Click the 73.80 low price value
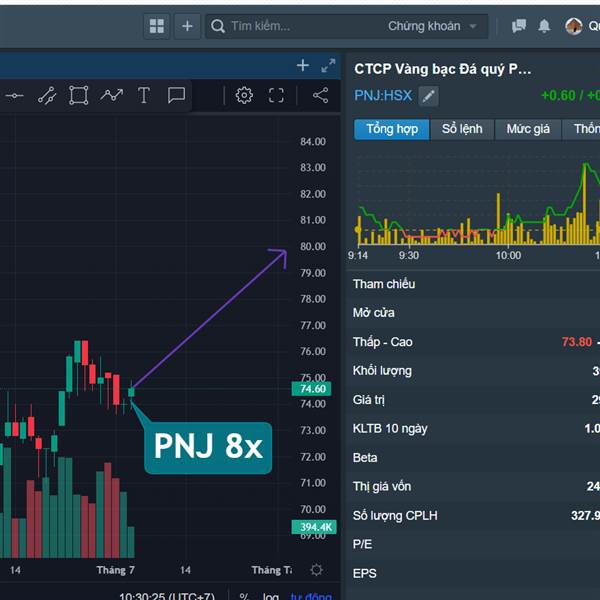600x600 pixels. click(x=577, y=342)
